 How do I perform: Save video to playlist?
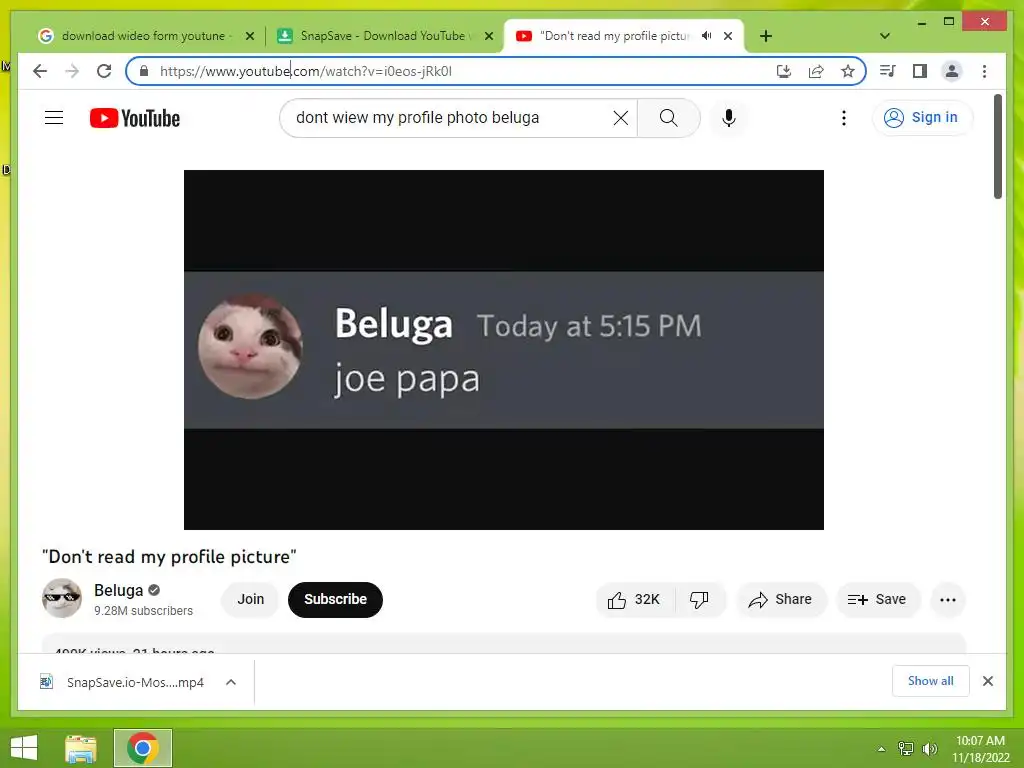coord(878,600)
